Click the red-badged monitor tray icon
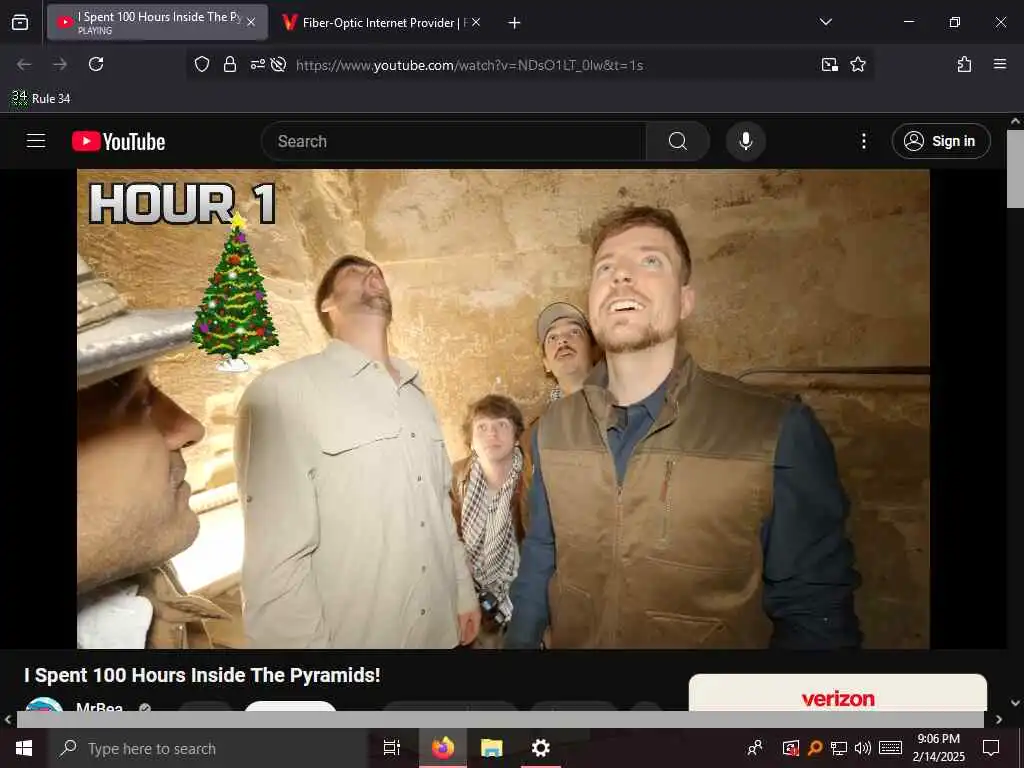The height and width of the screenshot is (768, 1024). [791, 748]
